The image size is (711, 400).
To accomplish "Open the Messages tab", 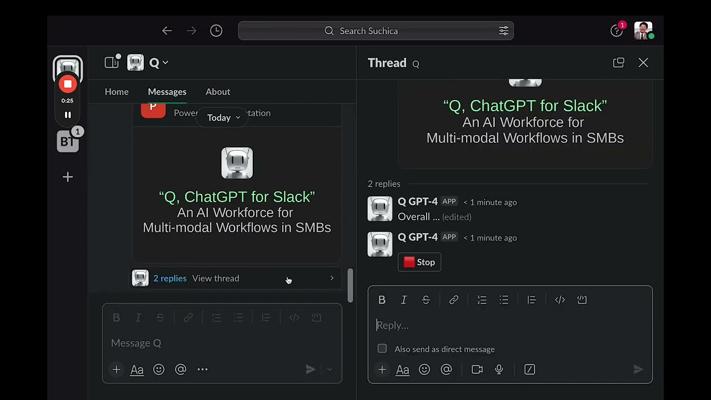I will click(x=167, y=92).
